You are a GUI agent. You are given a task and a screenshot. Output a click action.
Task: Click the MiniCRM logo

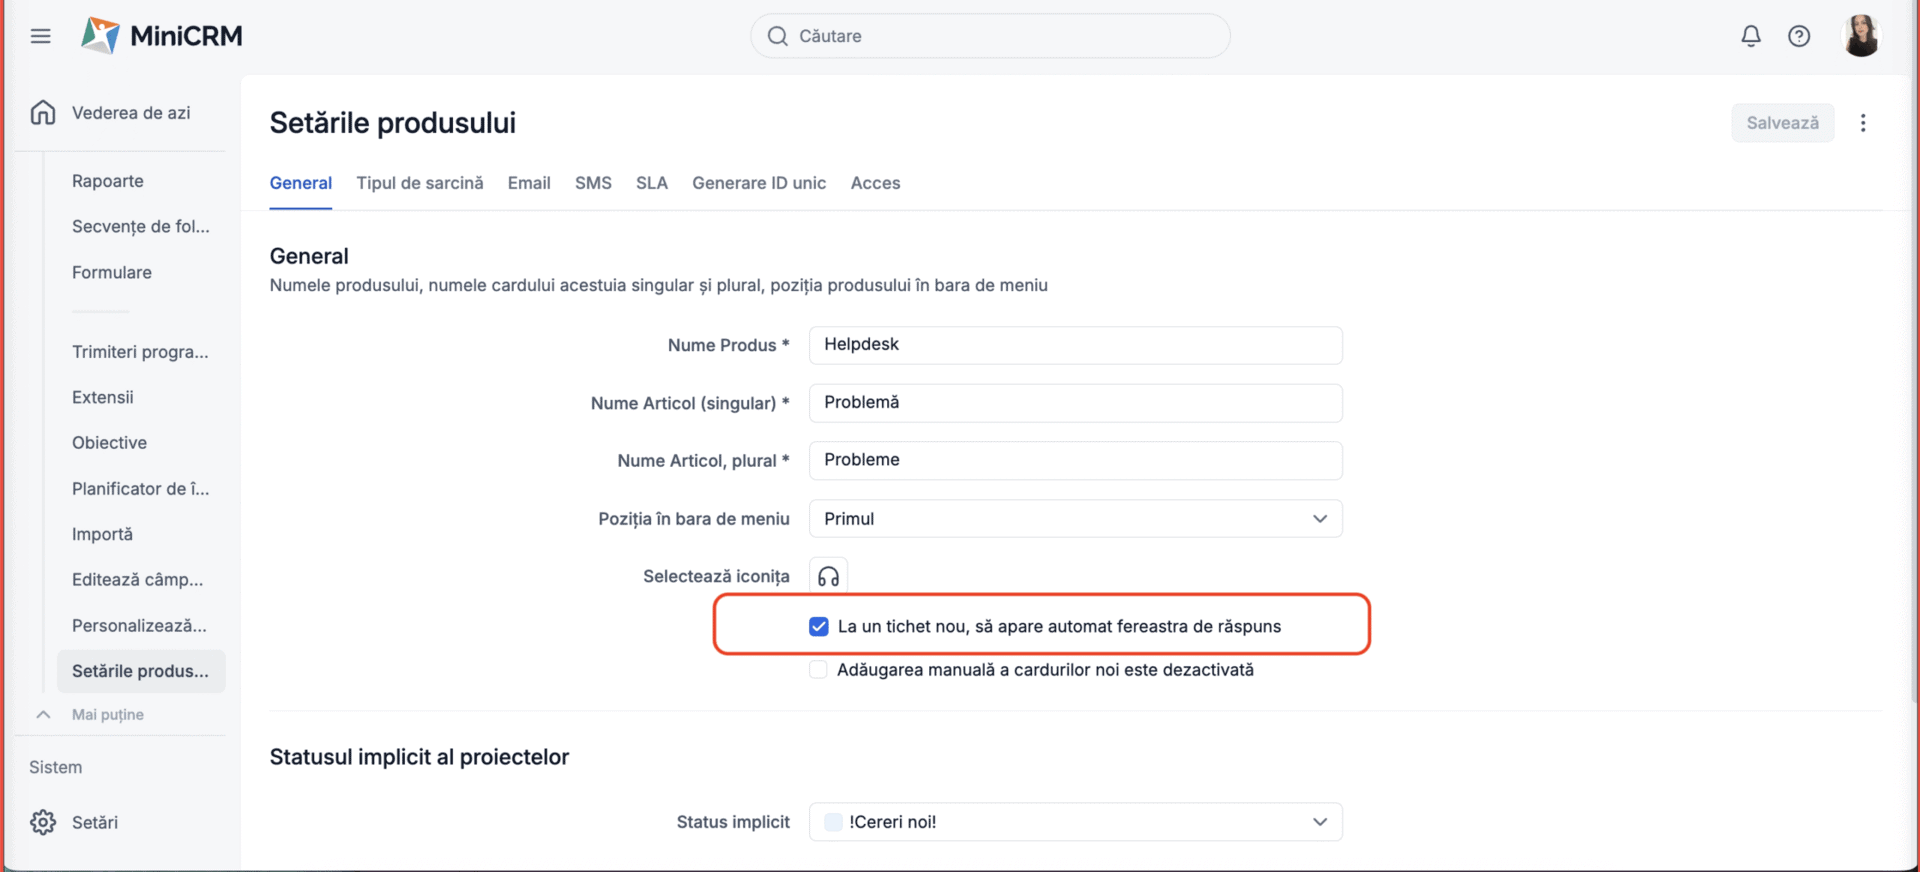tap(162, 36)
